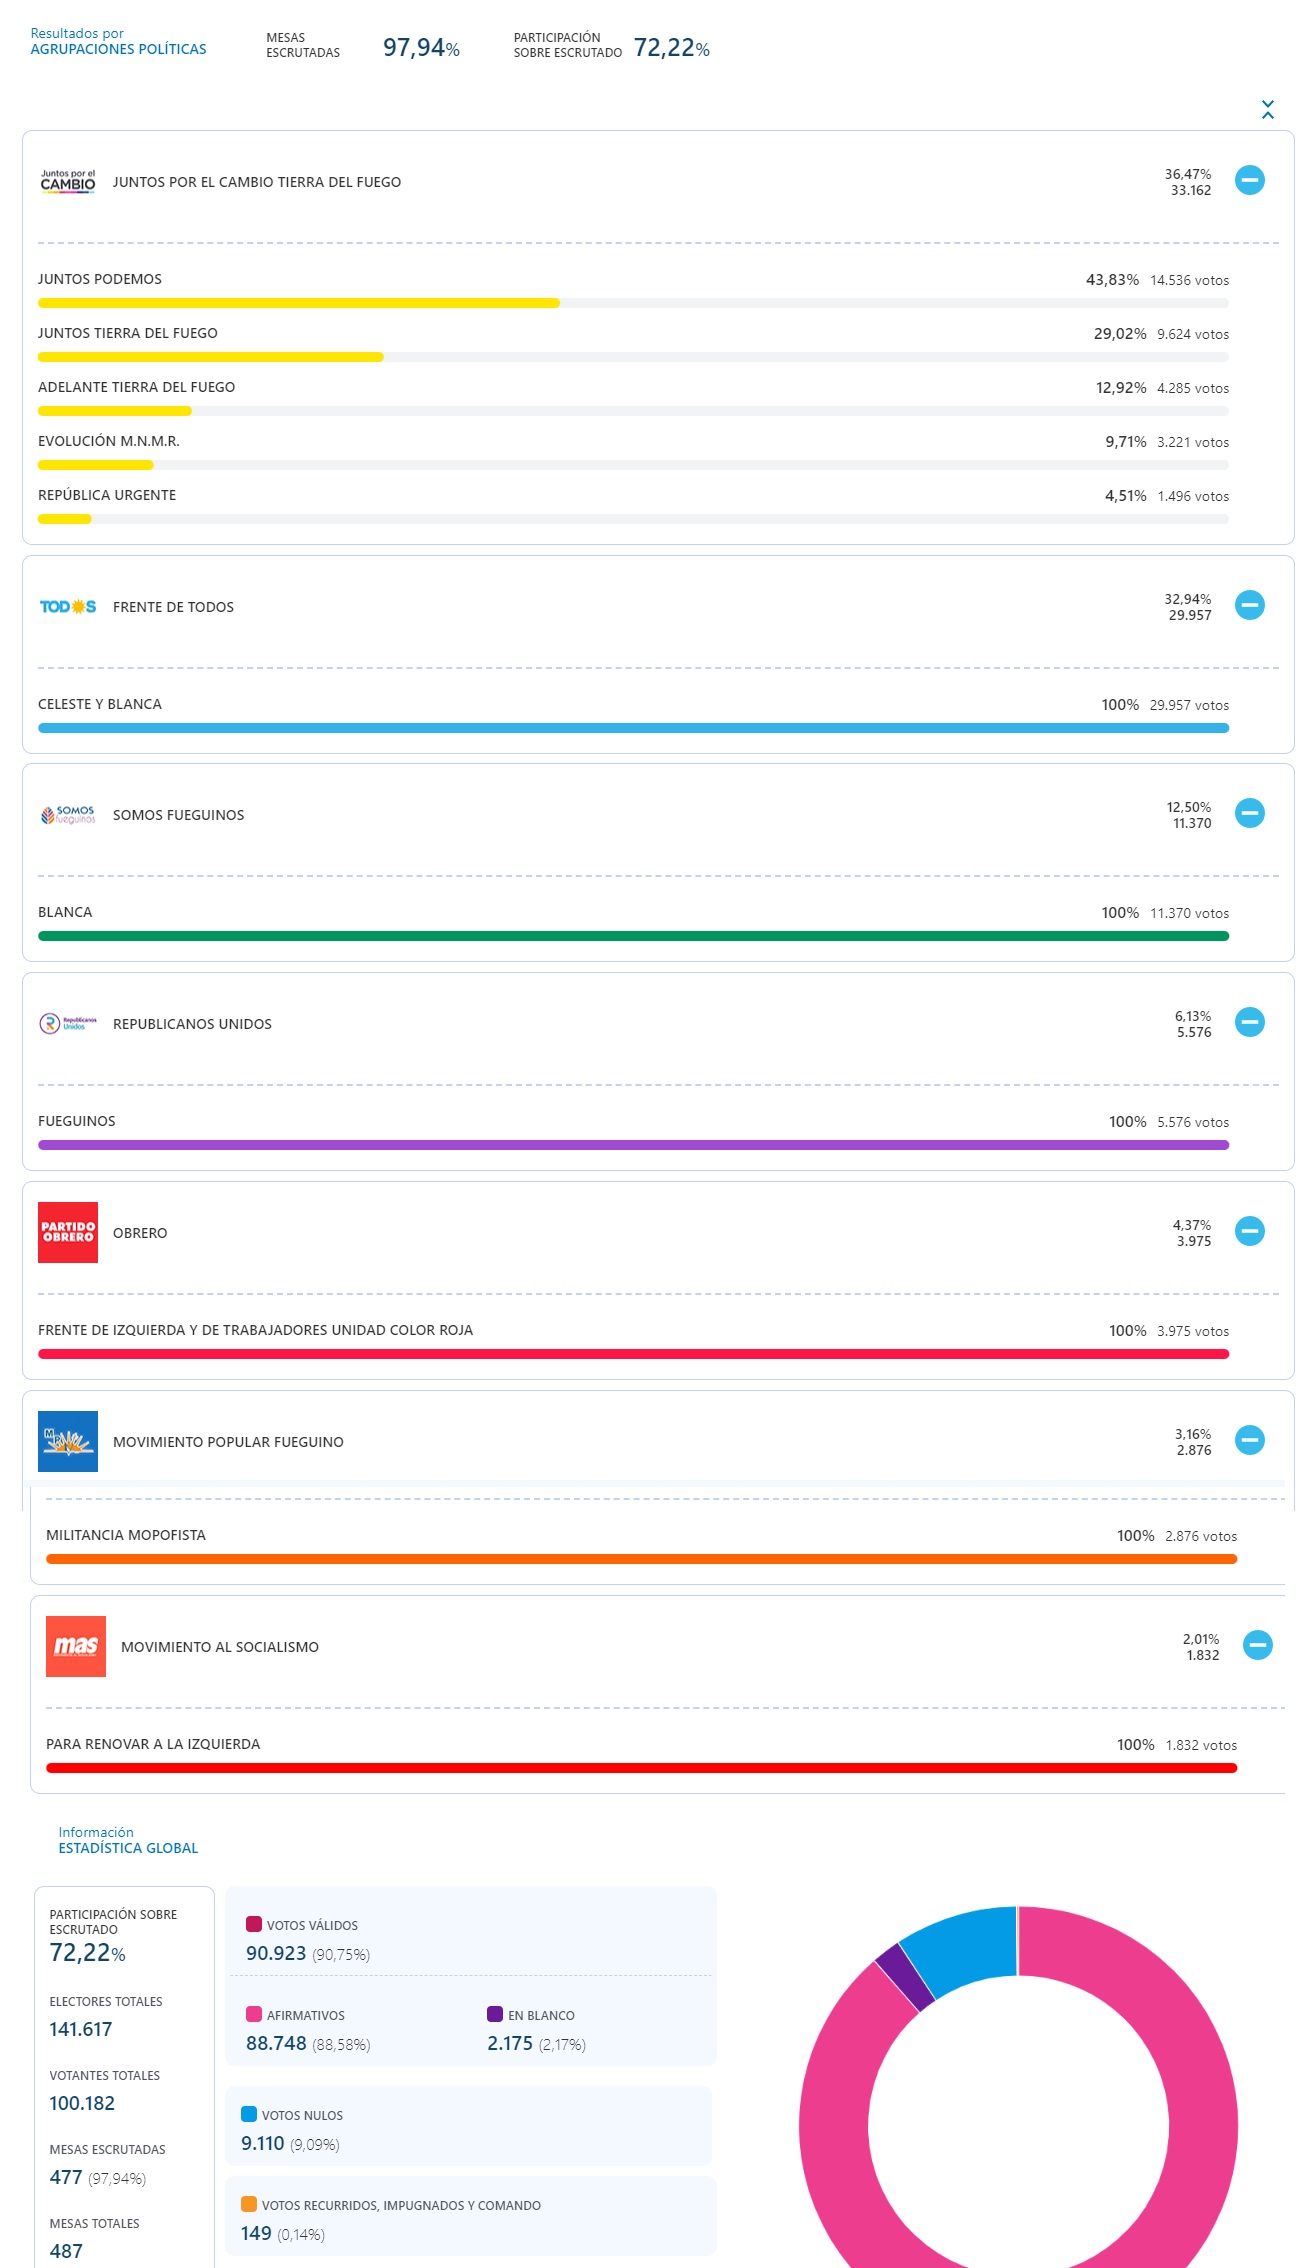Screen dimensions: 1316x2268
Task: Click the MOVIMIENTO POPULAR FUEGUINO party name
Action: (x=228, y=1442)
